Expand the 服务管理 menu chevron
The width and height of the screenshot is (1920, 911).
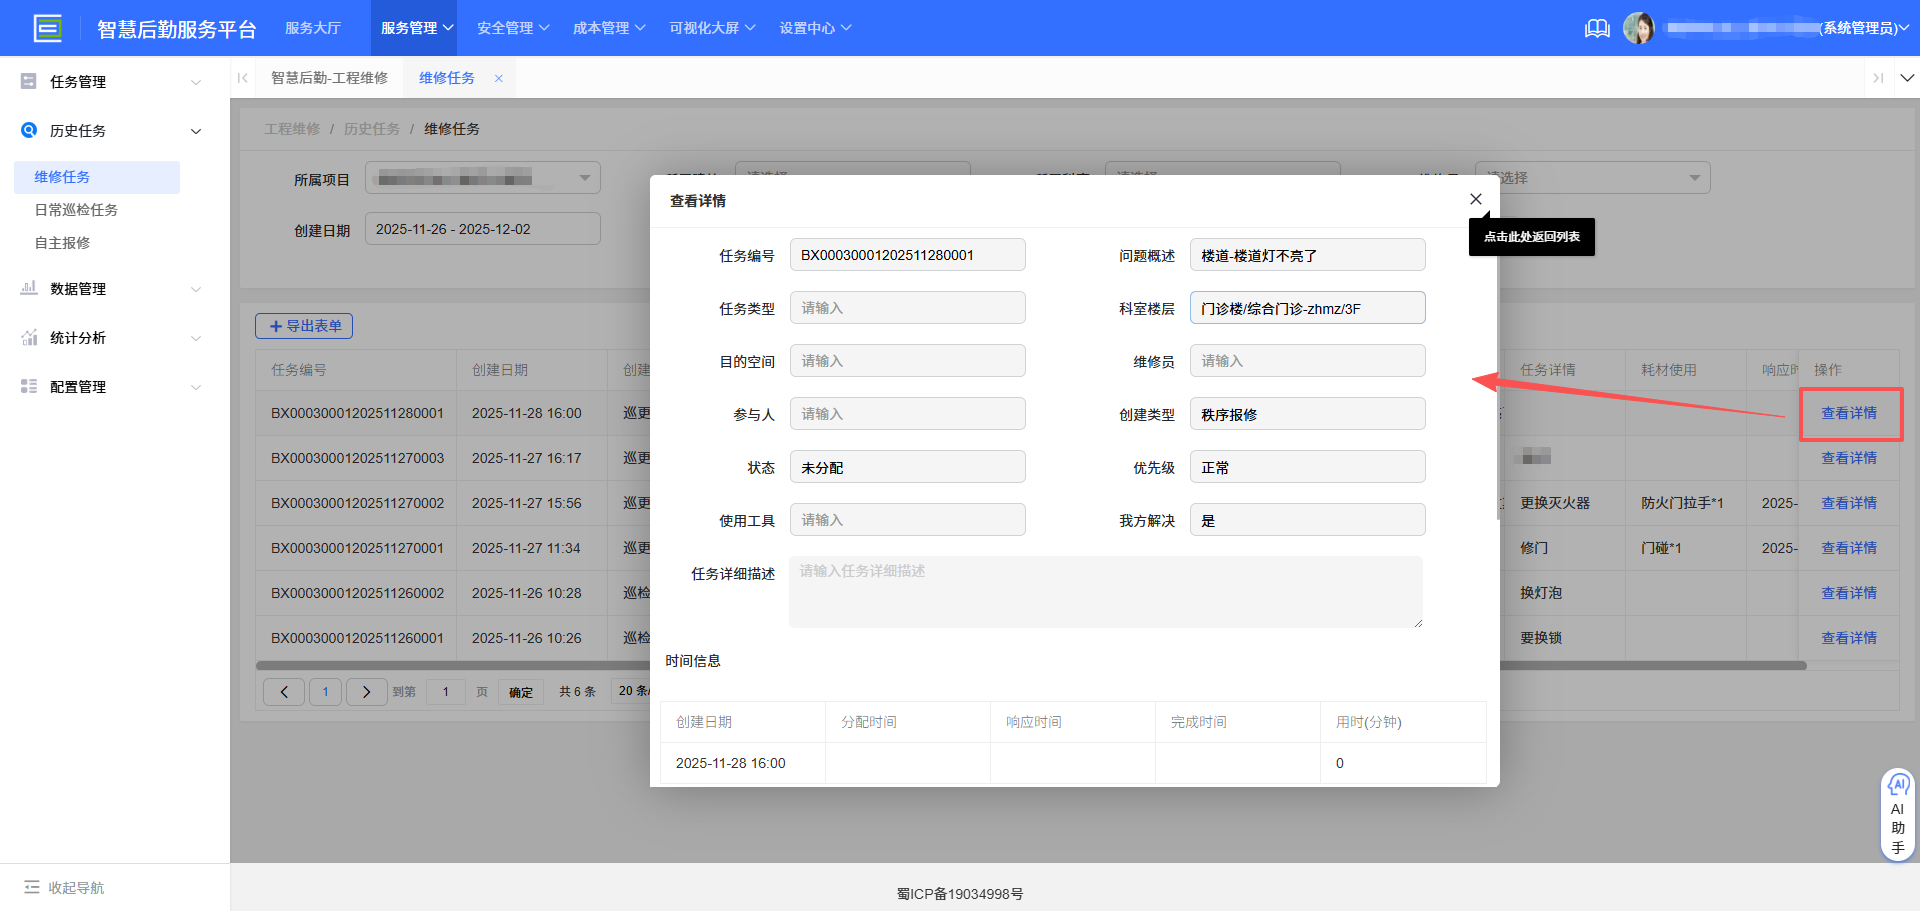447,28
